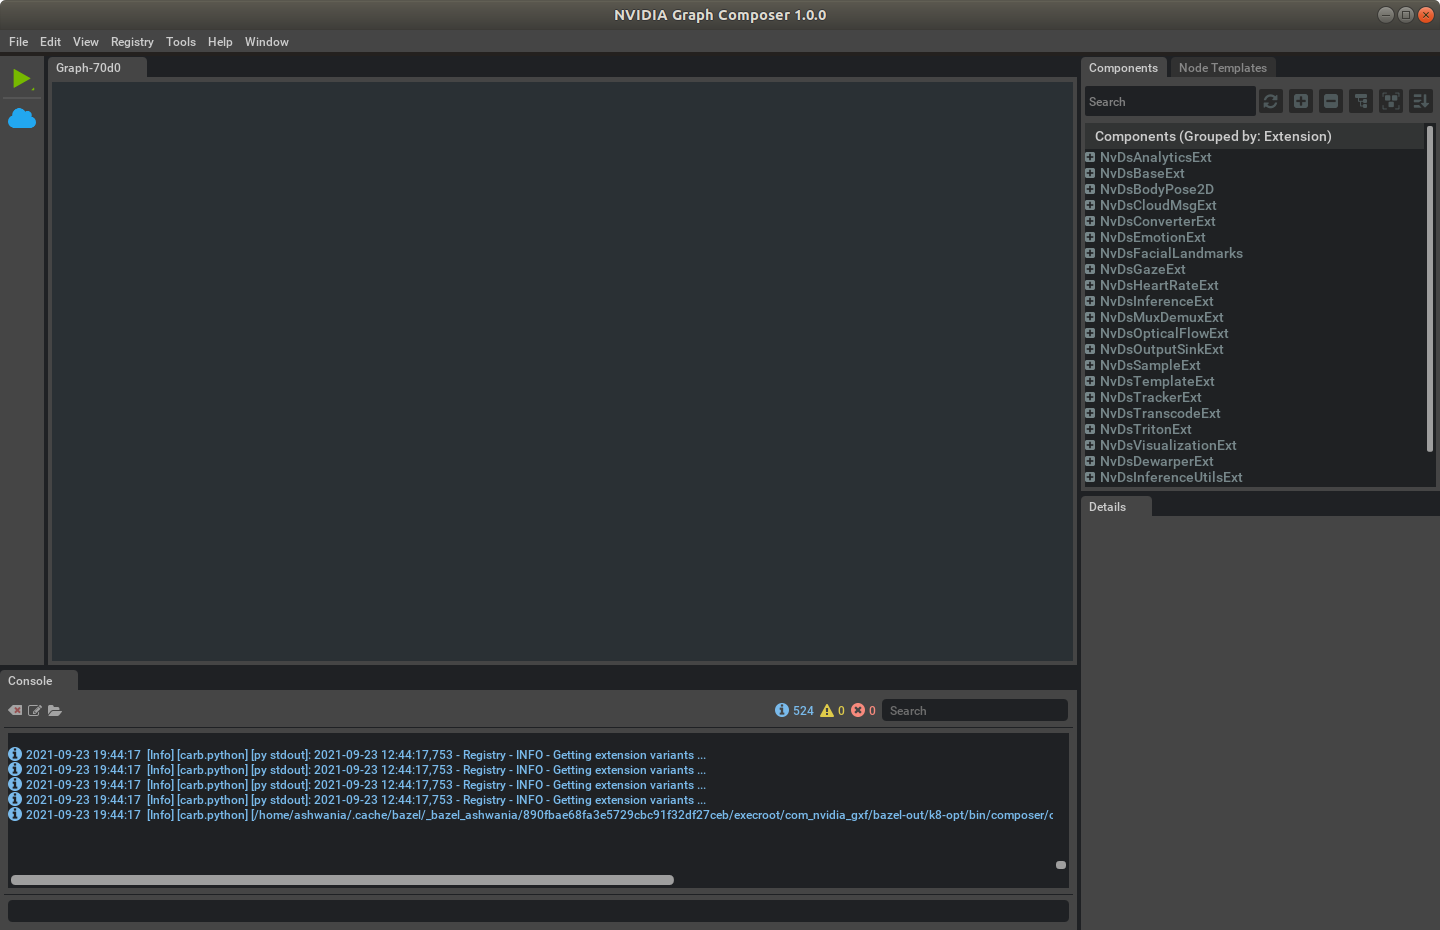Click the hierarchy grouping icon in Components toolbar
This screenshot has width=1440, height=930.
(1360, 101)
